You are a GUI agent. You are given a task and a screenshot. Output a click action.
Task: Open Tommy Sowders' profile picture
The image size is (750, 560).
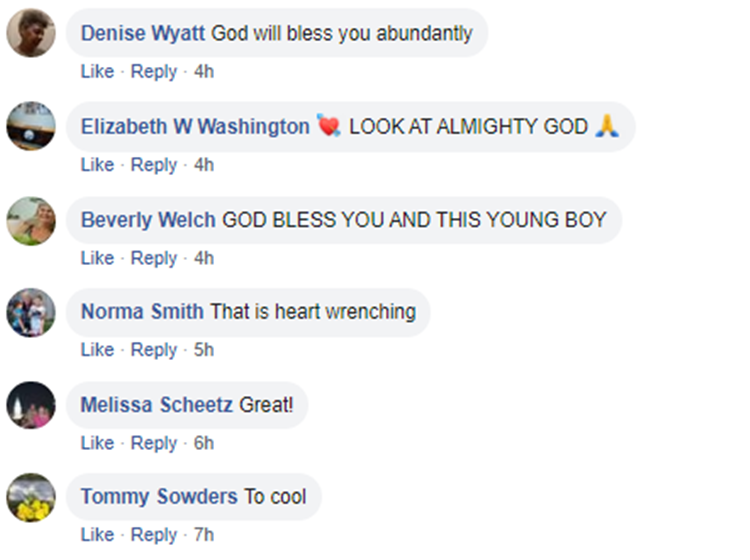point(31,497)
